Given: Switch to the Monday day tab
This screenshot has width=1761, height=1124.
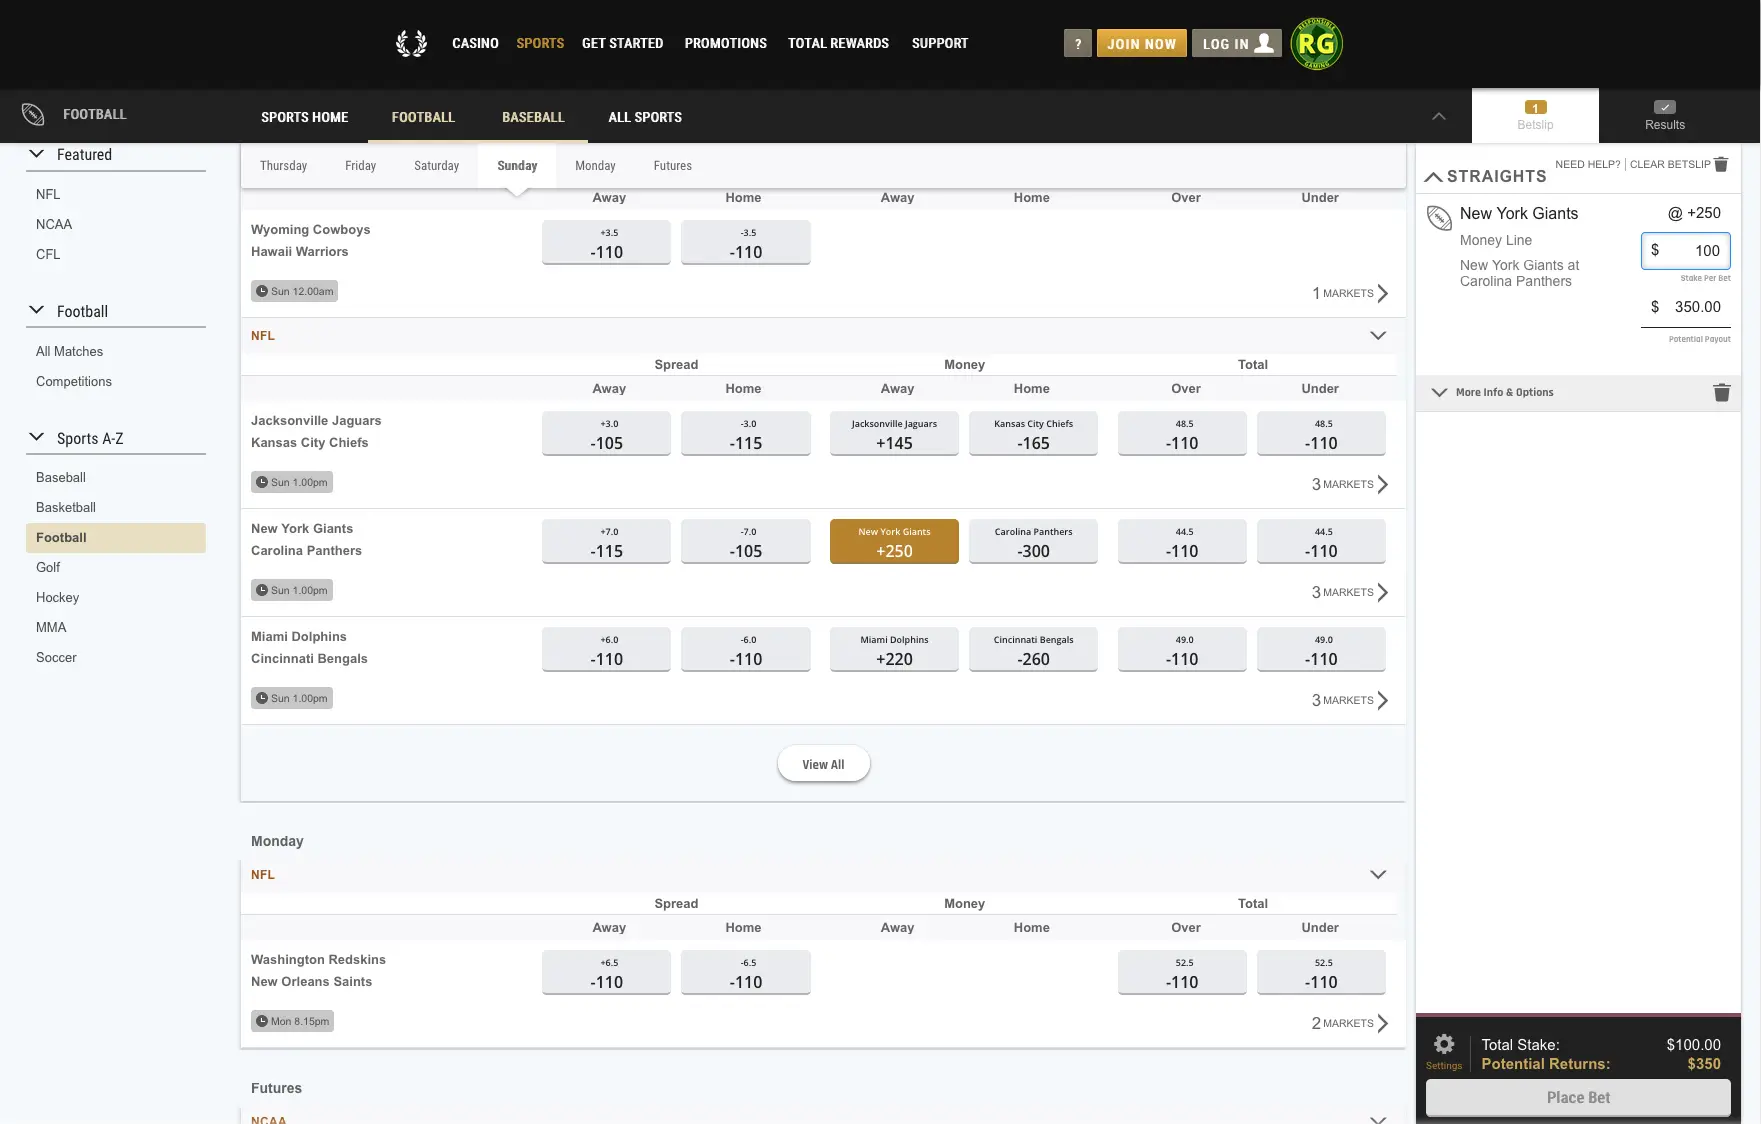Looking at the screenshot, I should pos(595,166).
